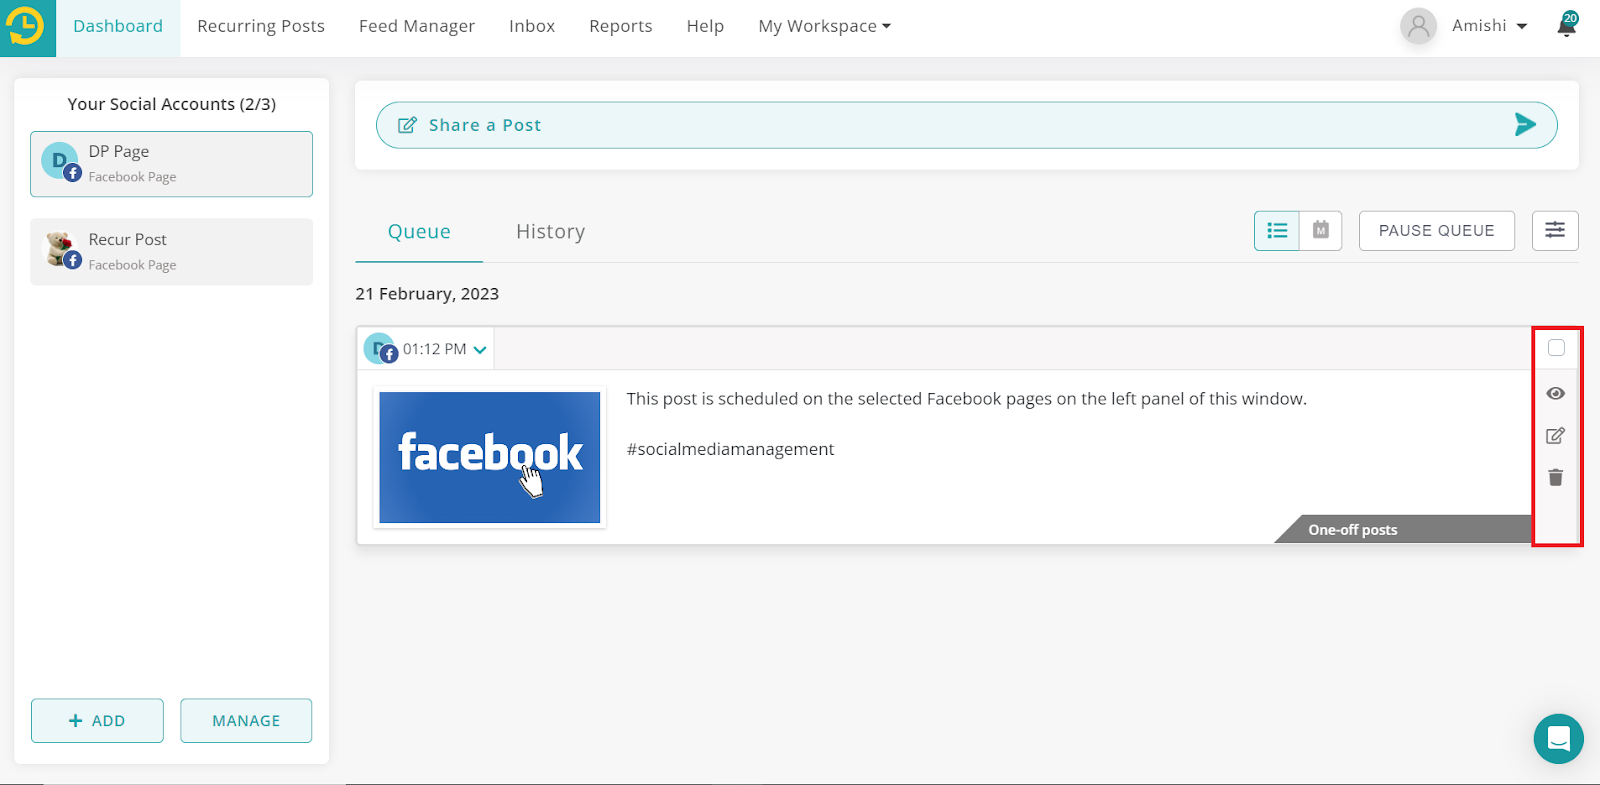The height and width of the screenshot is (785, 1600).
Task: Delete the scheduled post with trash icon
Action: tap(1556, 477)
